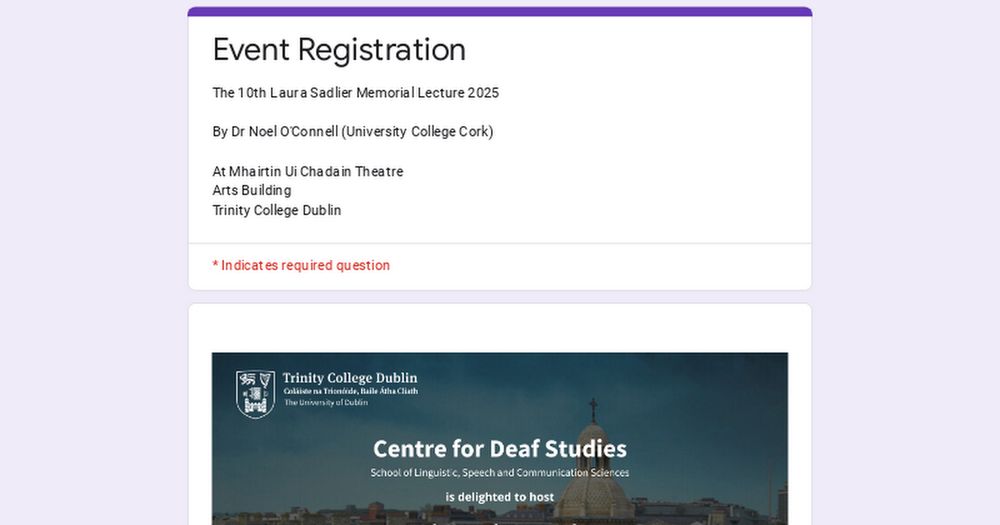Viewport: 1000px width, 525px height.
Task: Click the Trinity College Dublin wordmark in banner
Action: tap(350, 378)
